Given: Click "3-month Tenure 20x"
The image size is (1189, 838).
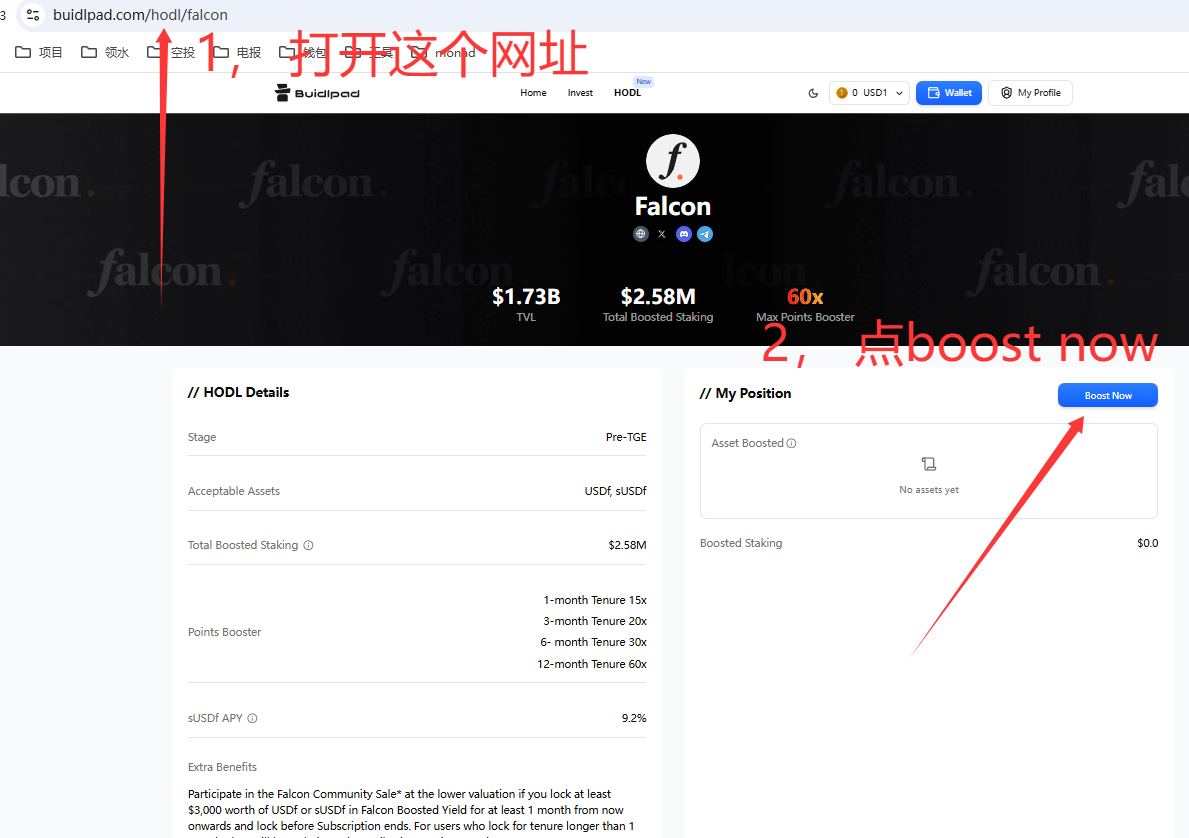Looking at the screenshot, I should [x=595, y=621].
